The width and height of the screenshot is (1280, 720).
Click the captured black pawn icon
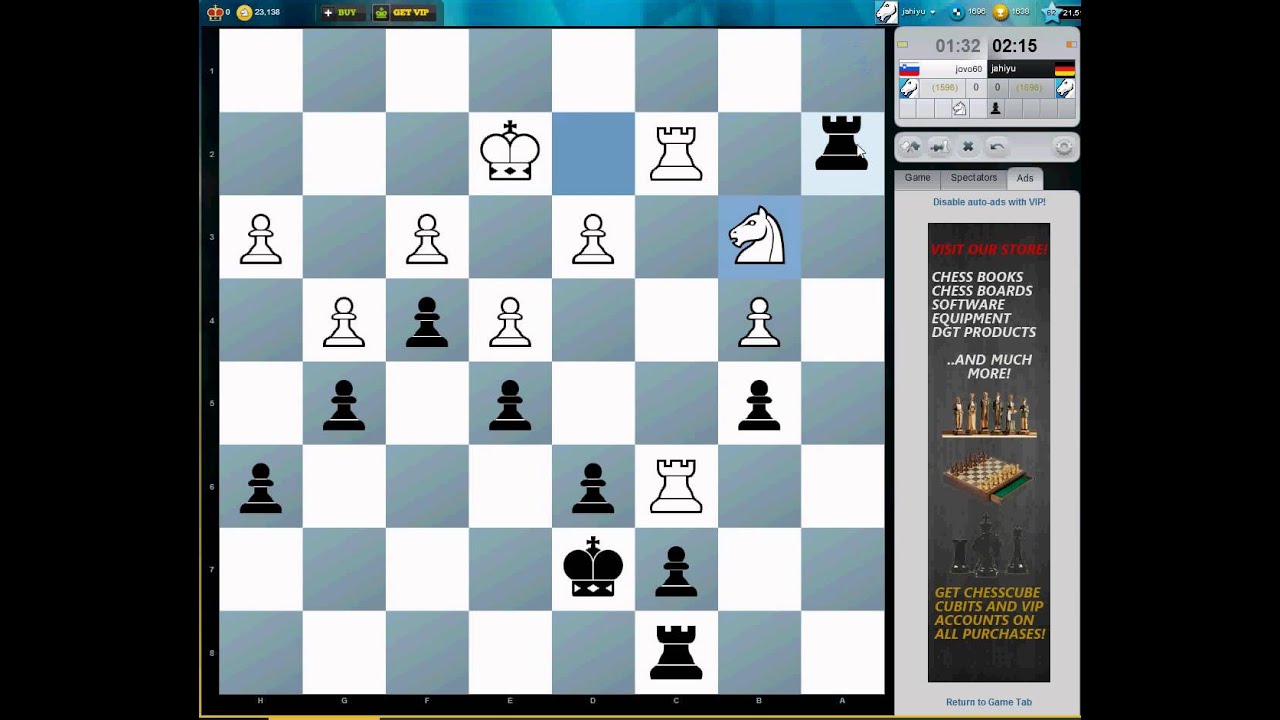(x=995, y=108)
